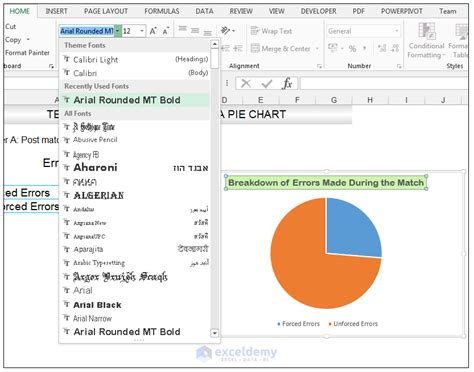The image size is (474, 372).
Task: Apply bottom align to cell
Action: point(207,32)
